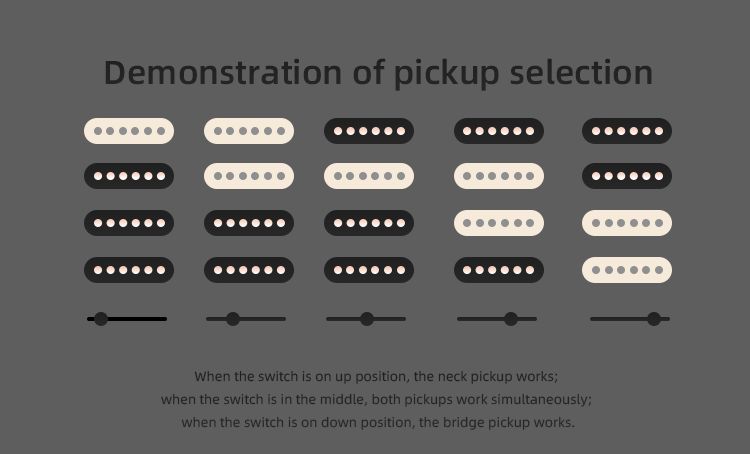Click the switch knob at the far-left position
Screen dimensions: 750x454
tap(101, 319)
